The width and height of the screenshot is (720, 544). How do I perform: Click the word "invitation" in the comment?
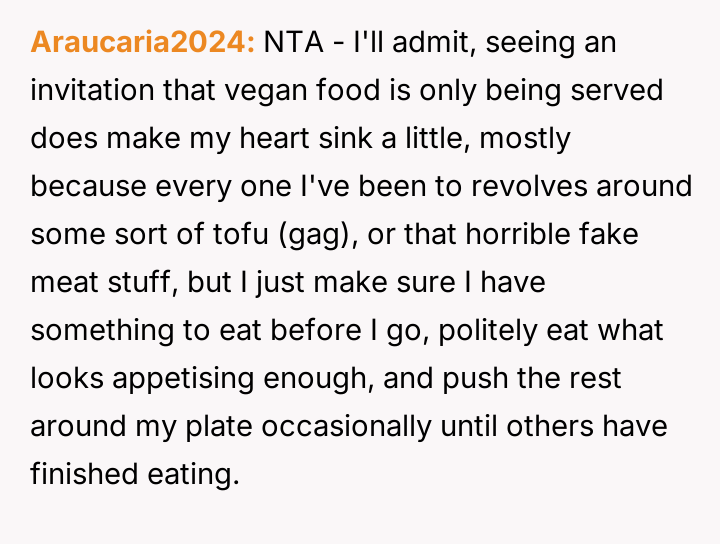pos(91,91)
